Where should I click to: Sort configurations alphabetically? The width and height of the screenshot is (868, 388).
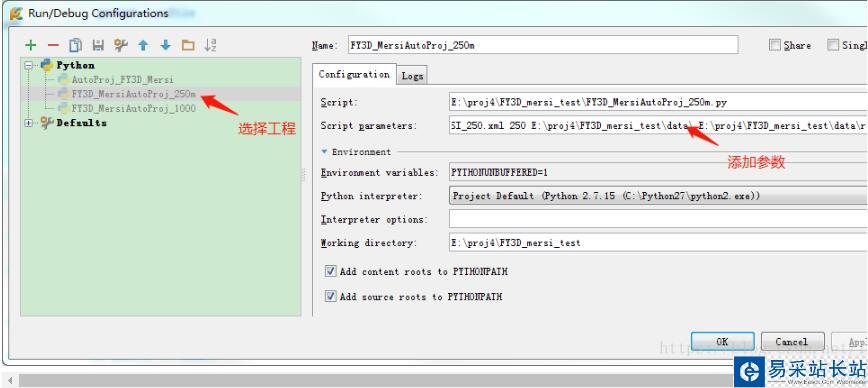(210, 45)
